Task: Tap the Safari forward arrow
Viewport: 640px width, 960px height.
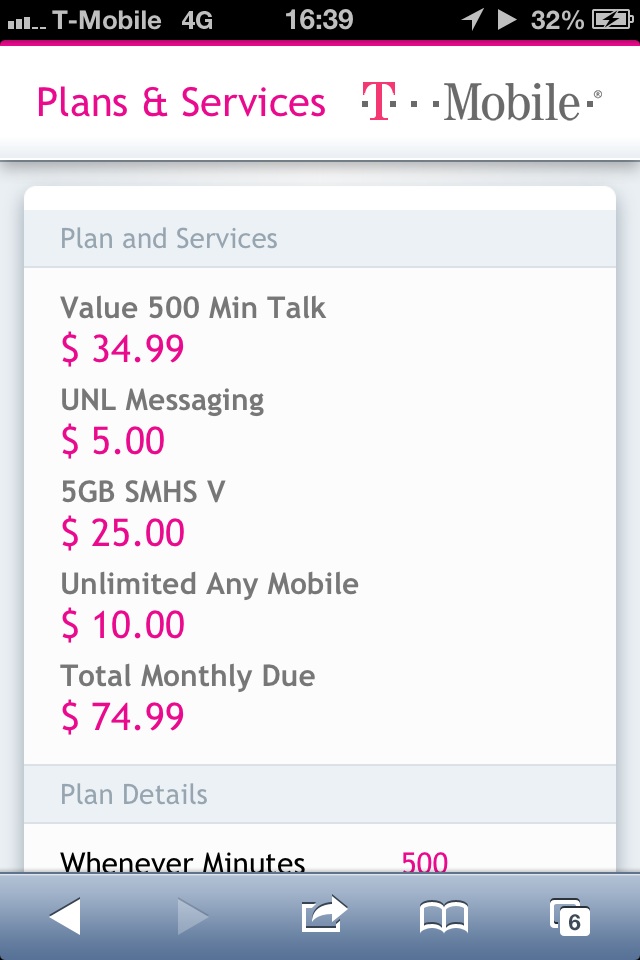Action: [x=193, y=917]
